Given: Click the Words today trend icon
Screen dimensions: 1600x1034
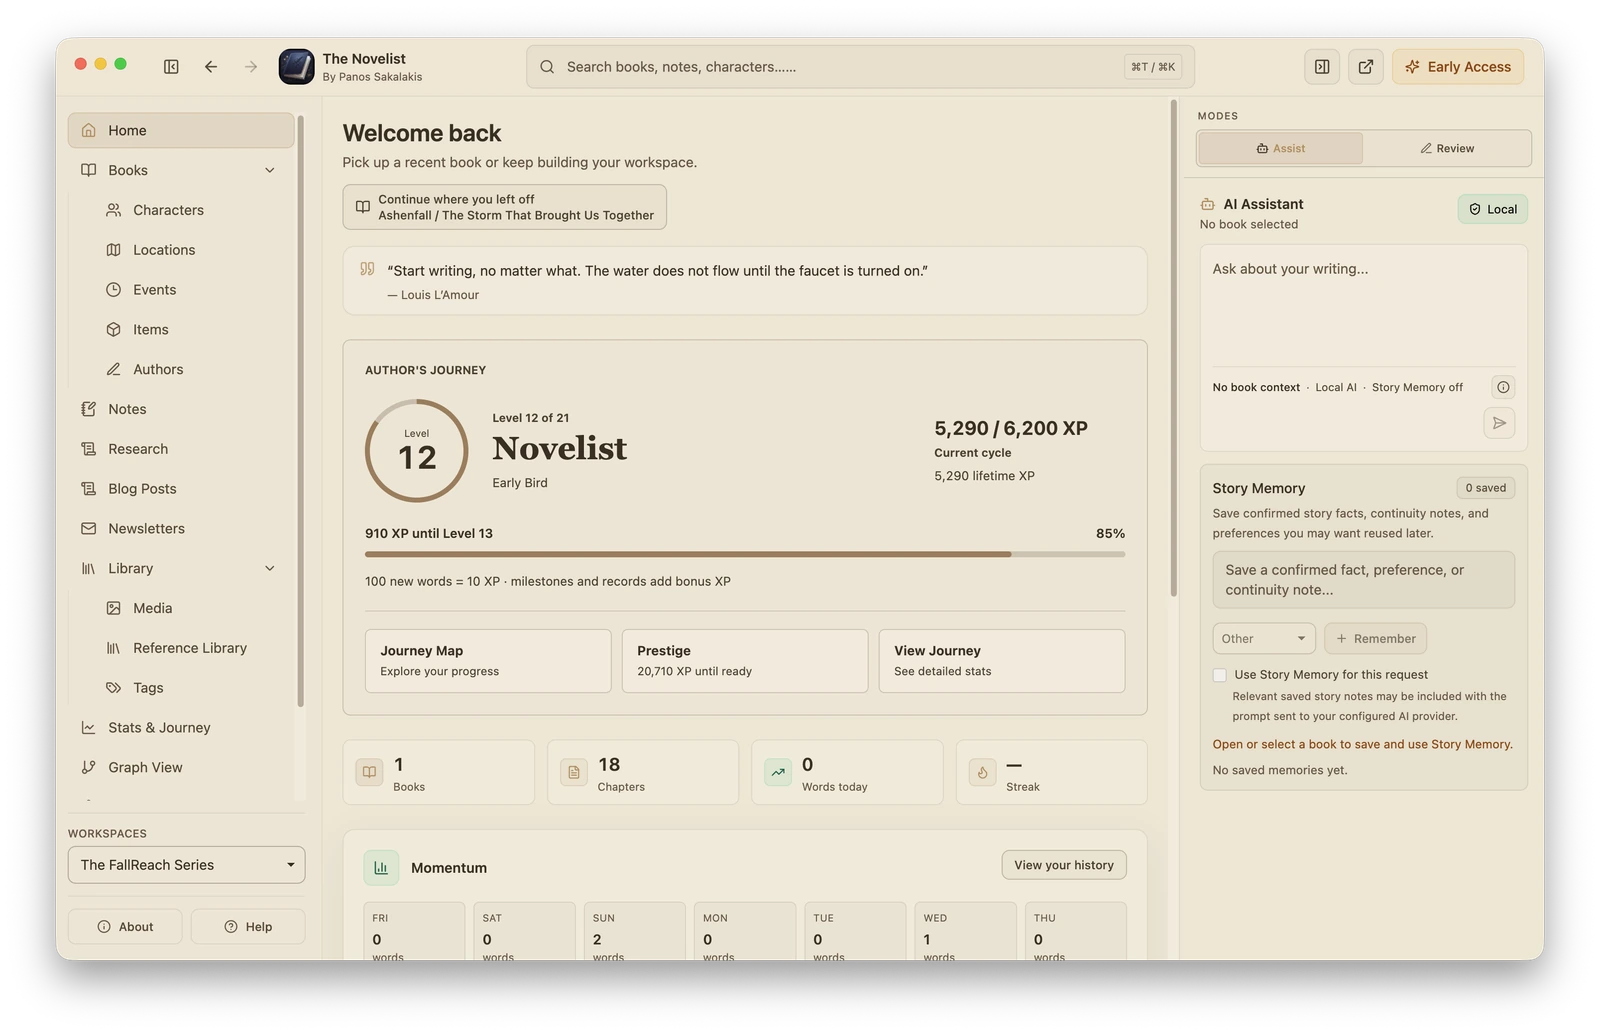Looking at the screenshot, I should pos(778,772).
